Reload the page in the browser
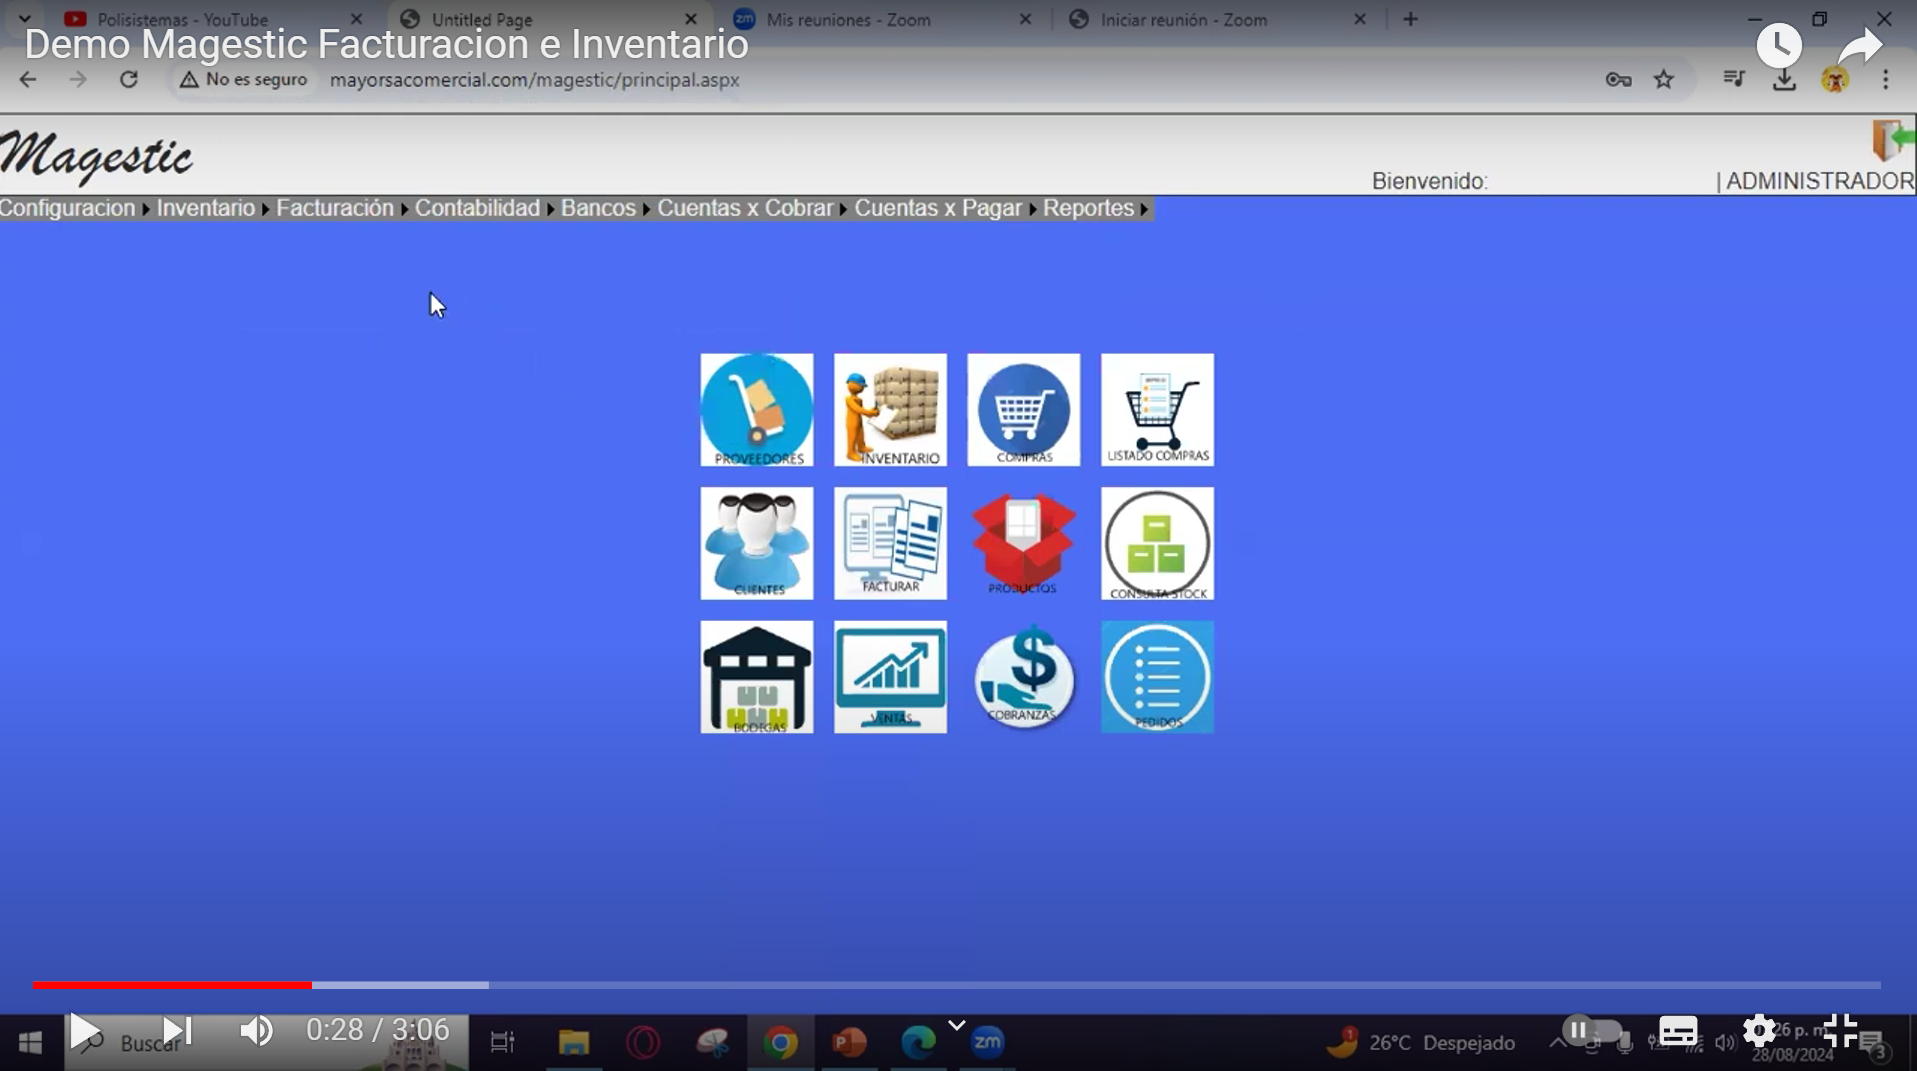Screen dimensions: 1917x1071 129,79
